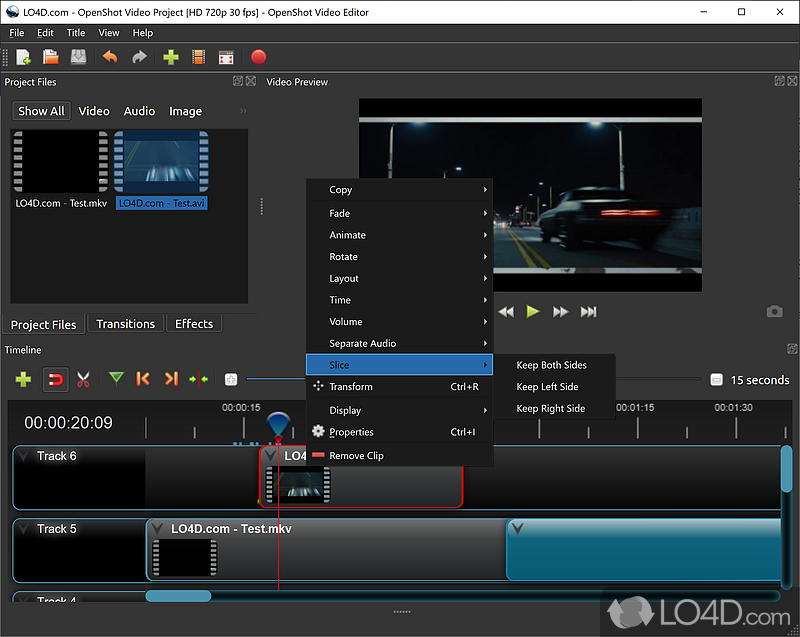Add a marker using the green marker icon
This screenshot has height=637, width=800.
pyautogui.click(x=115, y=379)
